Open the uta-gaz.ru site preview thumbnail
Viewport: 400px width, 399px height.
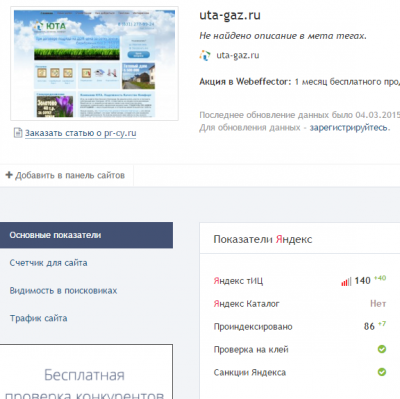click(94, 63)
